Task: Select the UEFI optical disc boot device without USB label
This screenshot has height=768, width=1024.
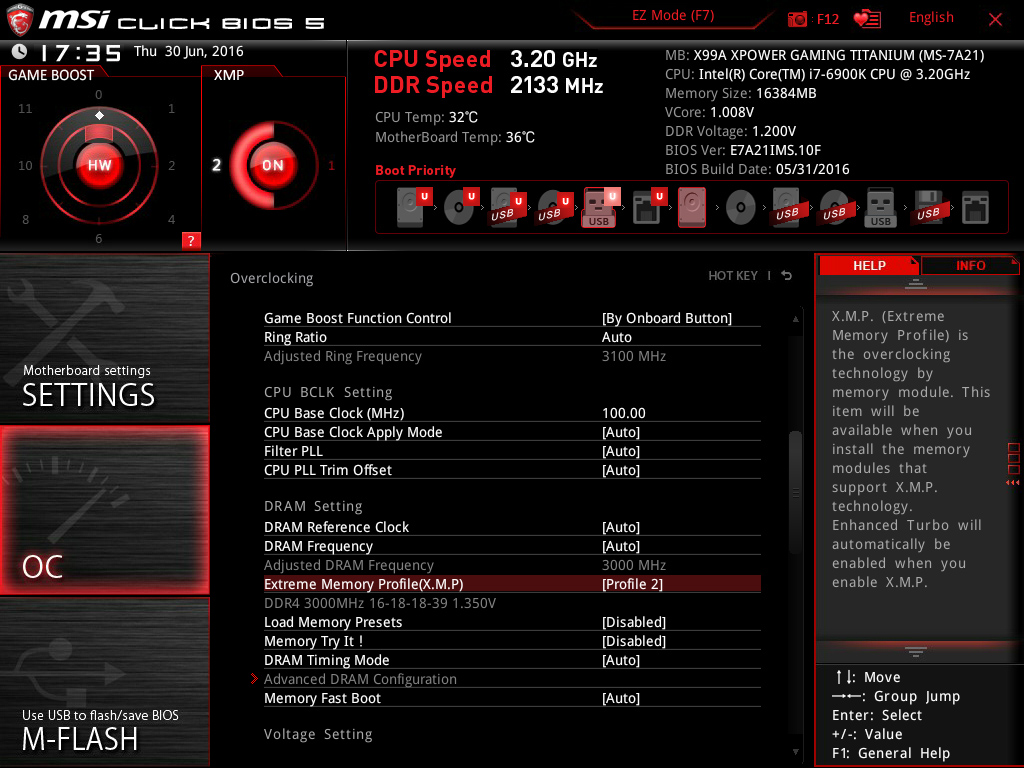Action: [460, 207]
